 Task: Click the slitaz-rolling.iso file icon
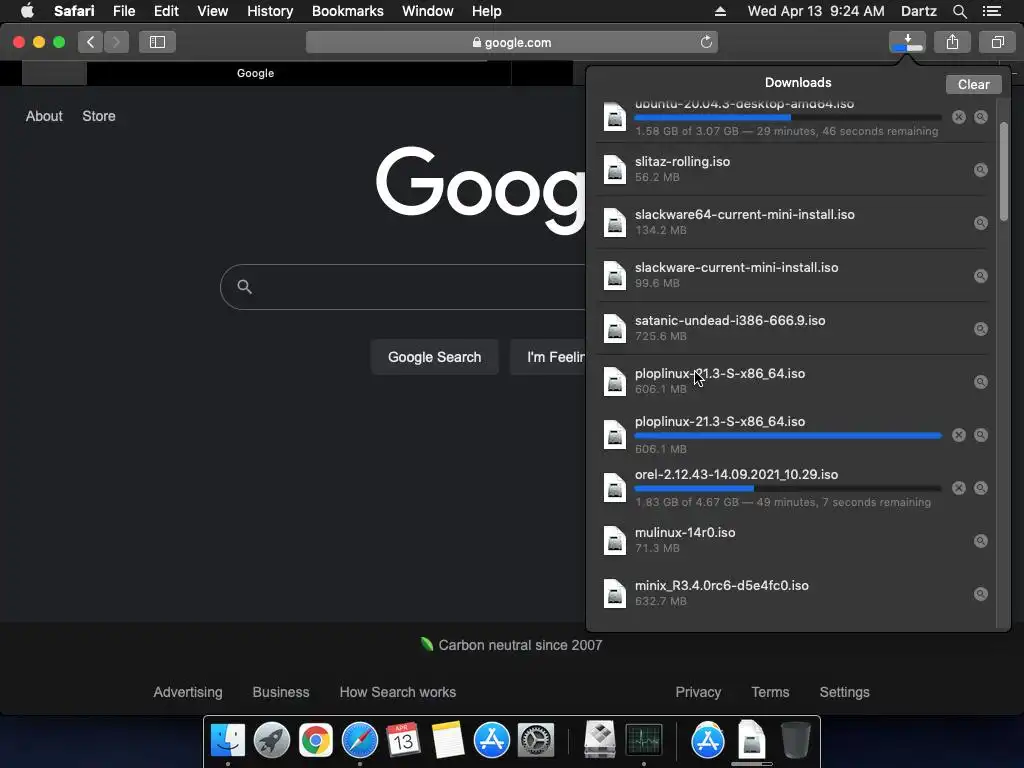[615, 170]
